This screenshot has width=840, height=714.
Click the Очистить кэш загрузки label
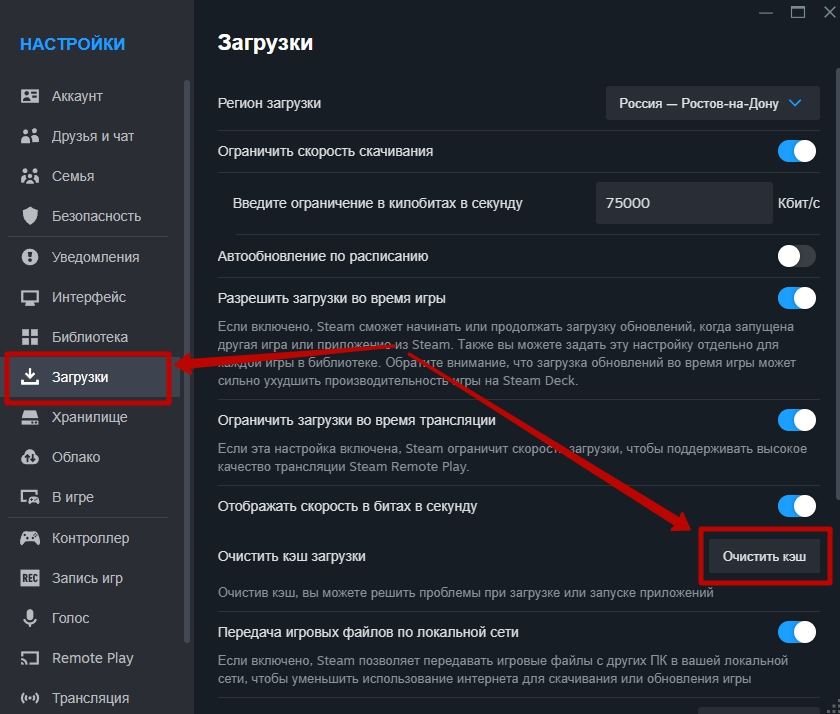pyautogui.click(x=291, y=556)
